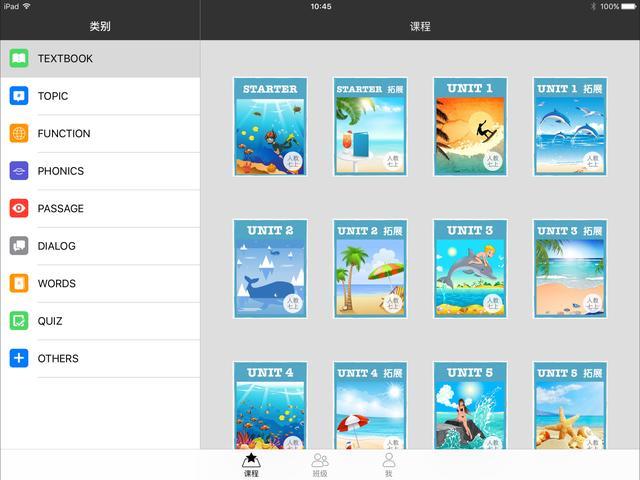Viewport: 640px width, 480px height.
Task: Choose the UNIT 1 拓展 dolphins course
Action: (570, 127)
